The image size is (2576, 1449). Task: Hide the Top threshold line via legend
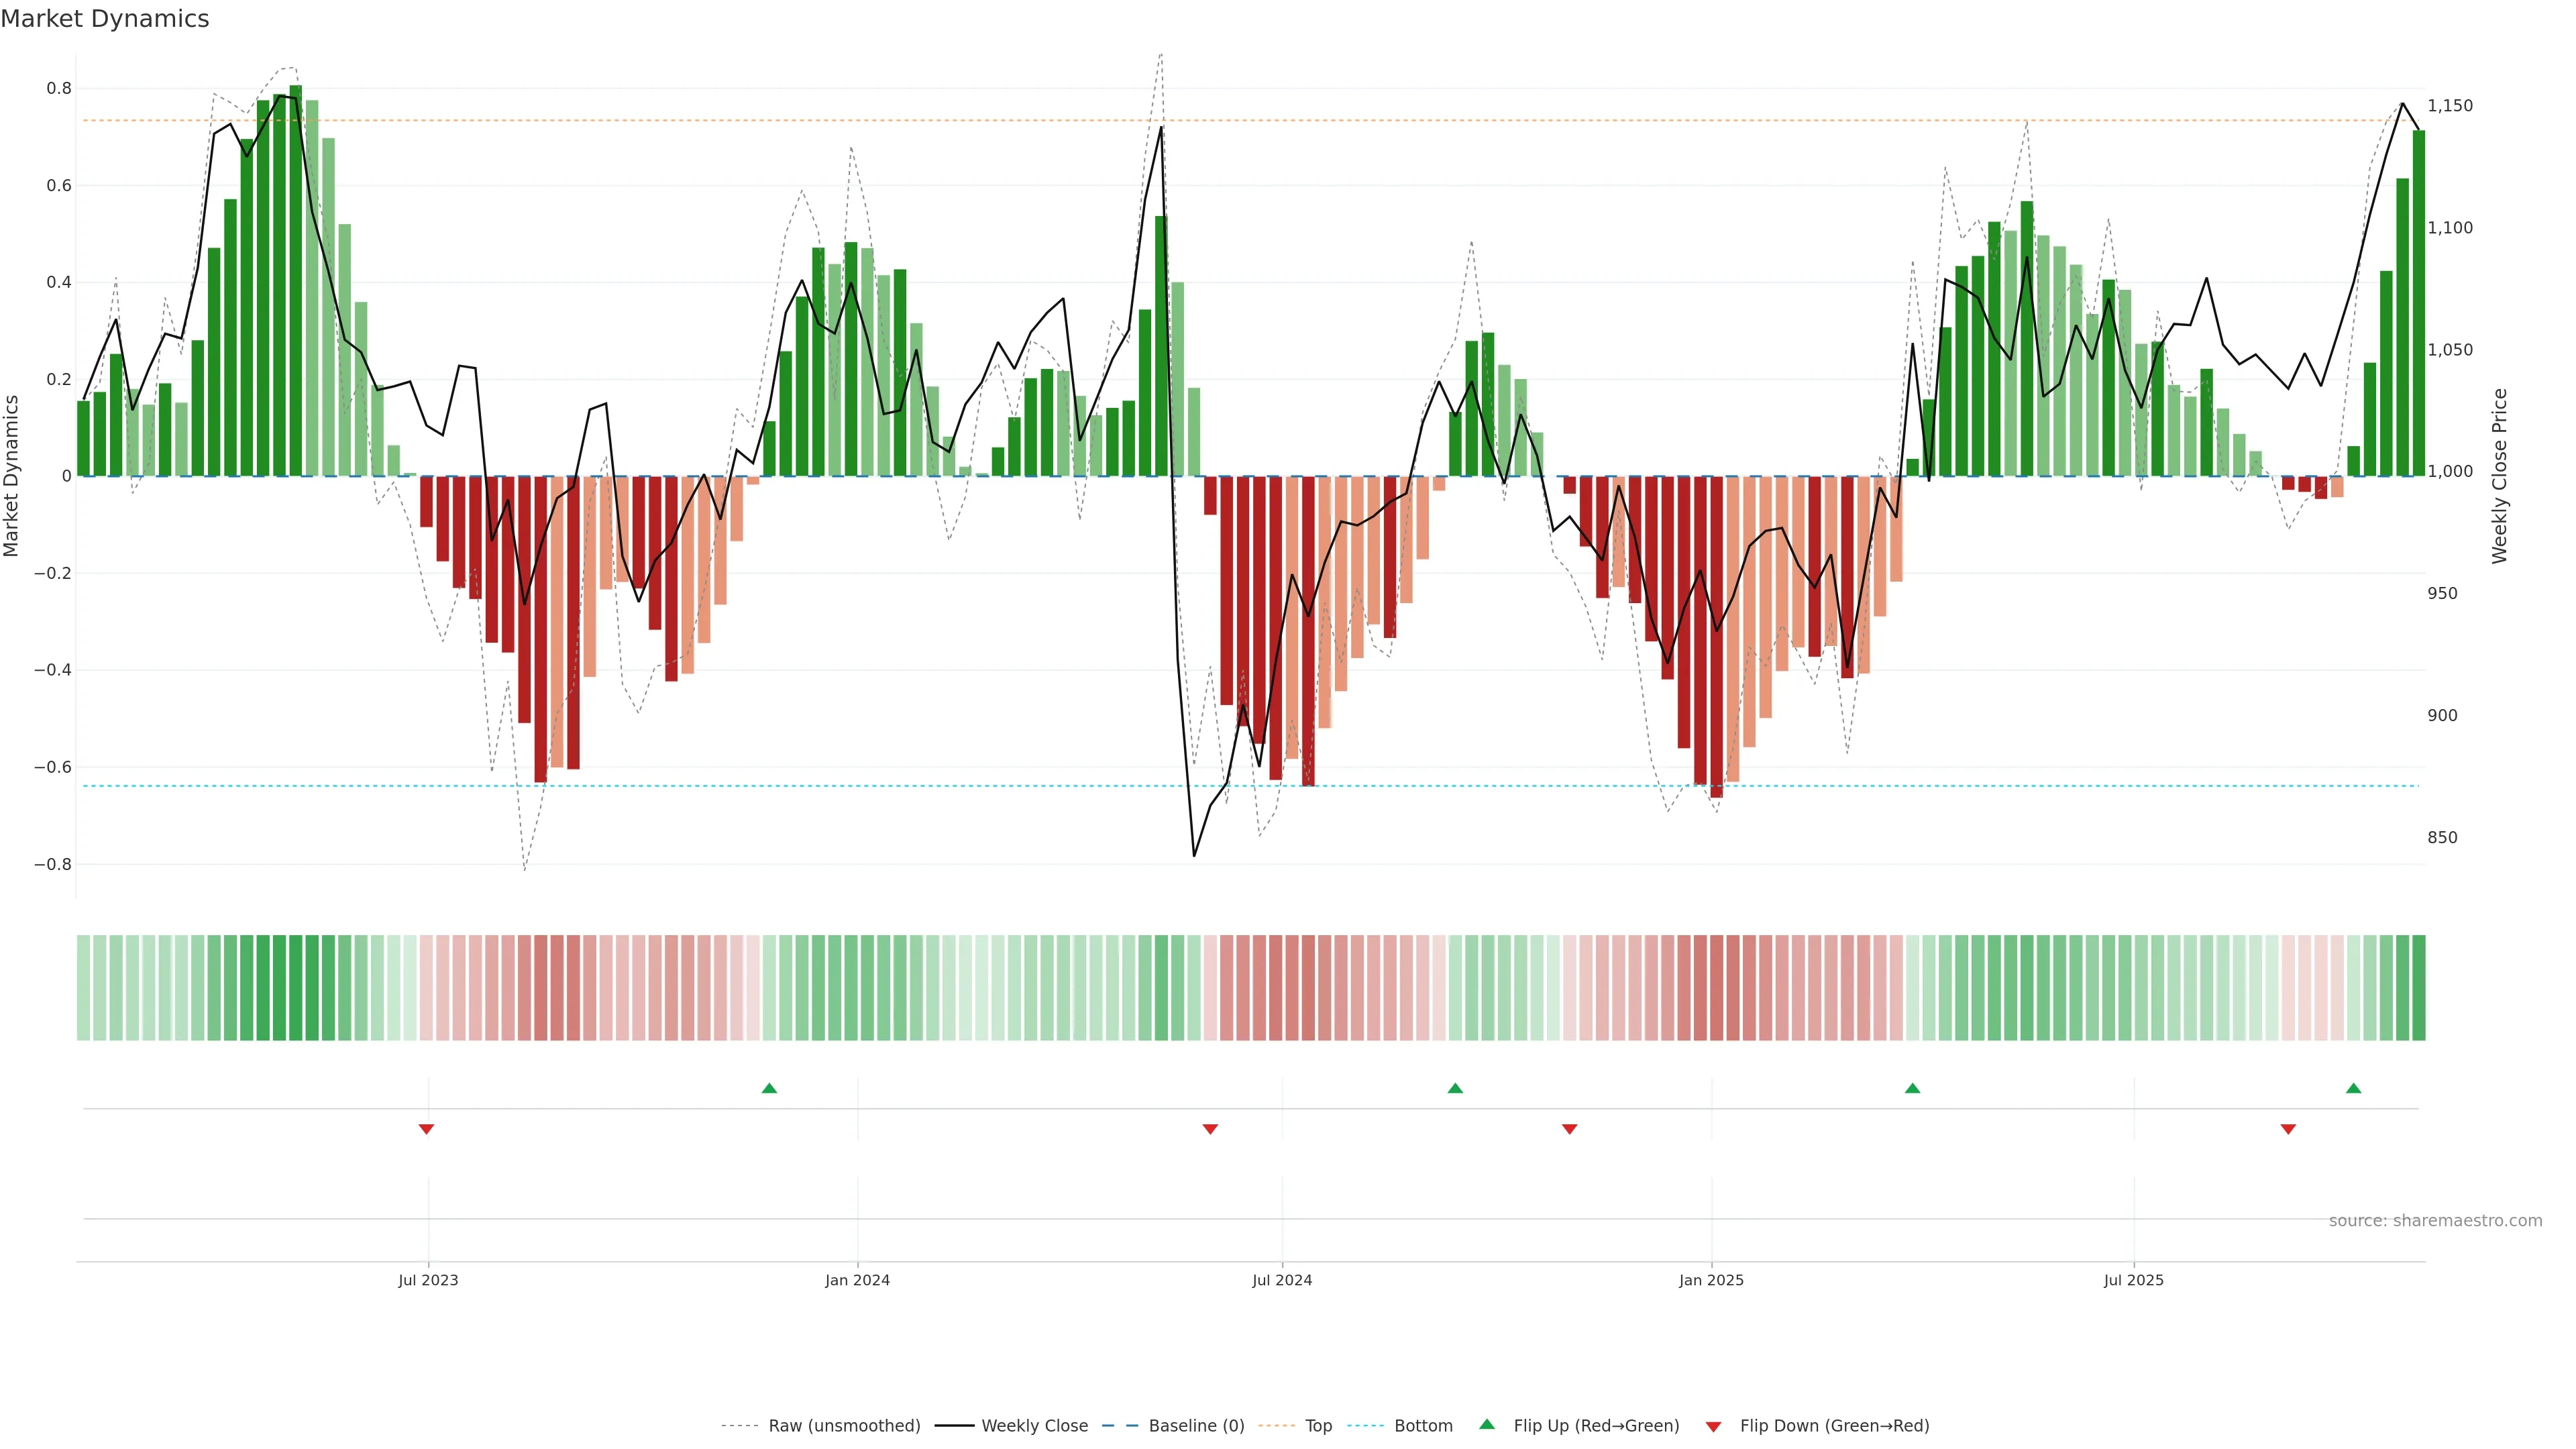1318,1426
